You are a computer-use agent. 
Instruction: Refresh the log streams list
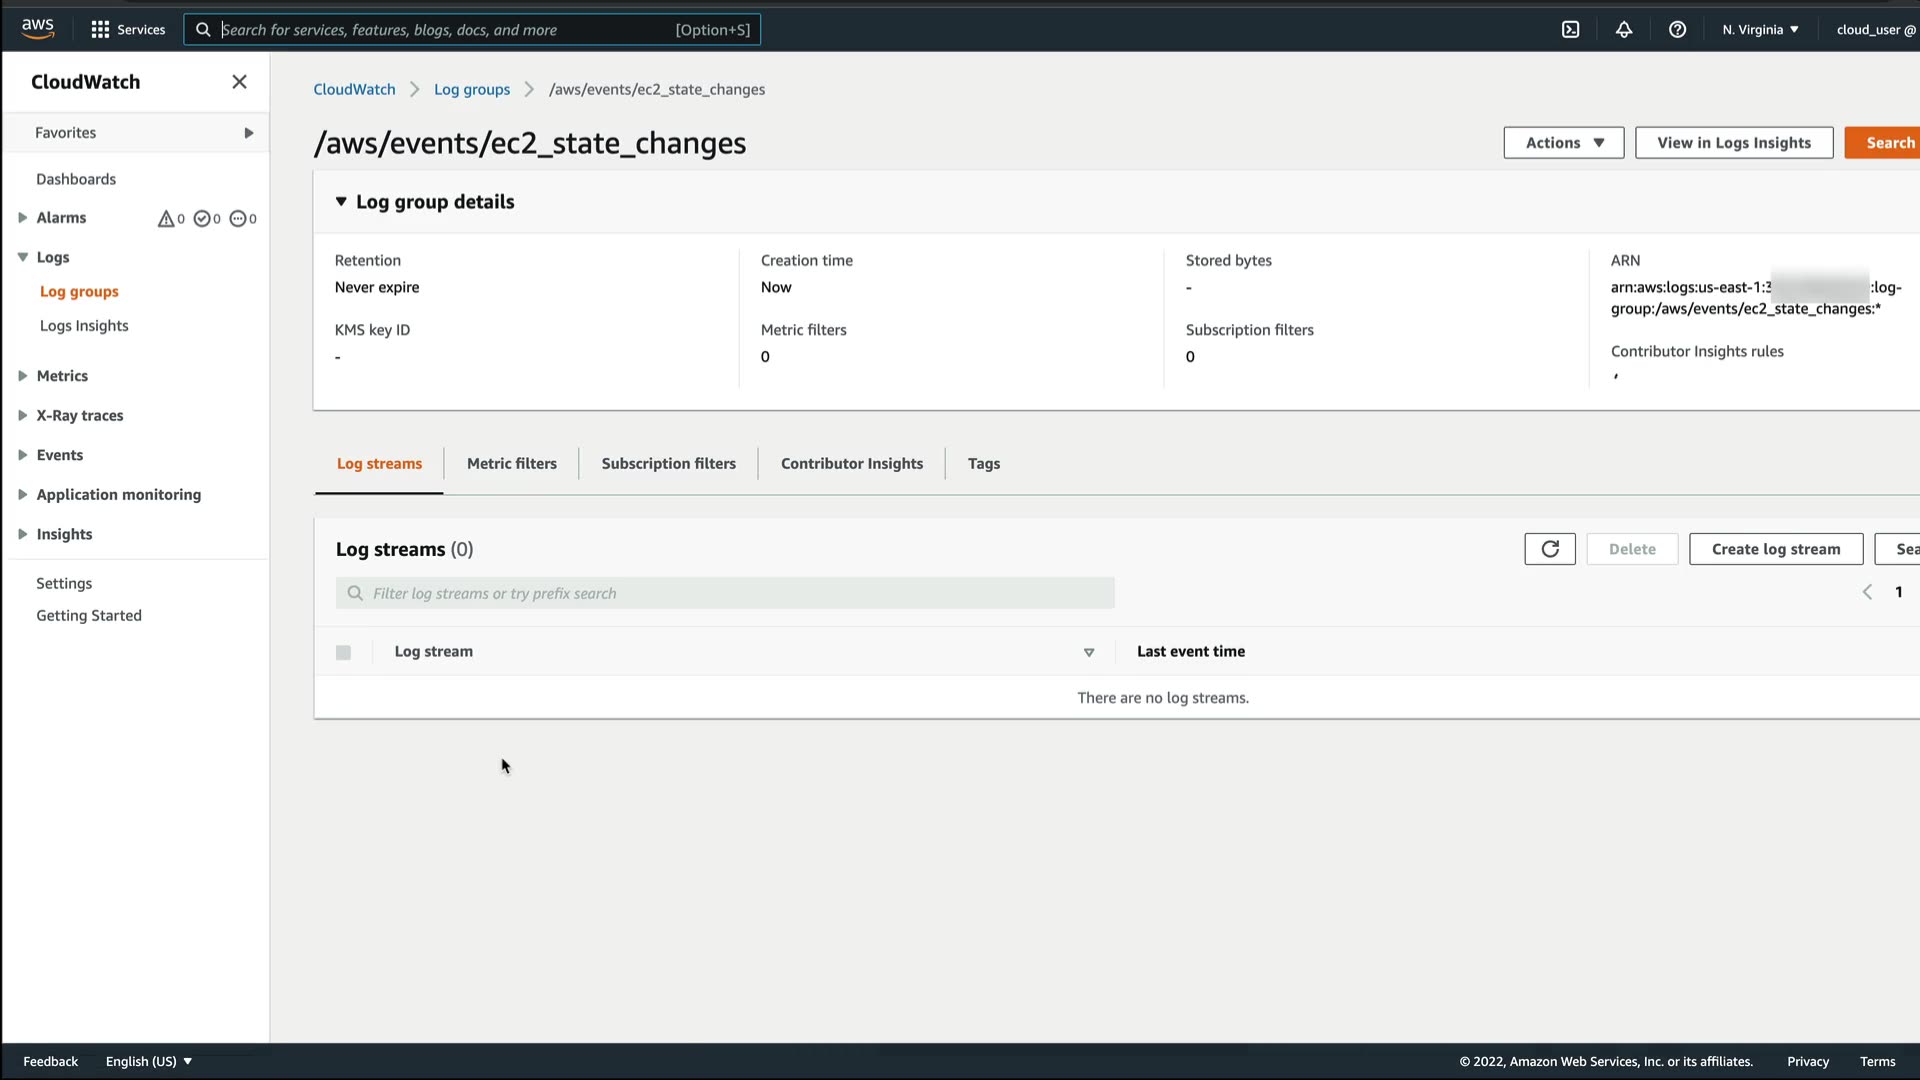[1550, 549]
